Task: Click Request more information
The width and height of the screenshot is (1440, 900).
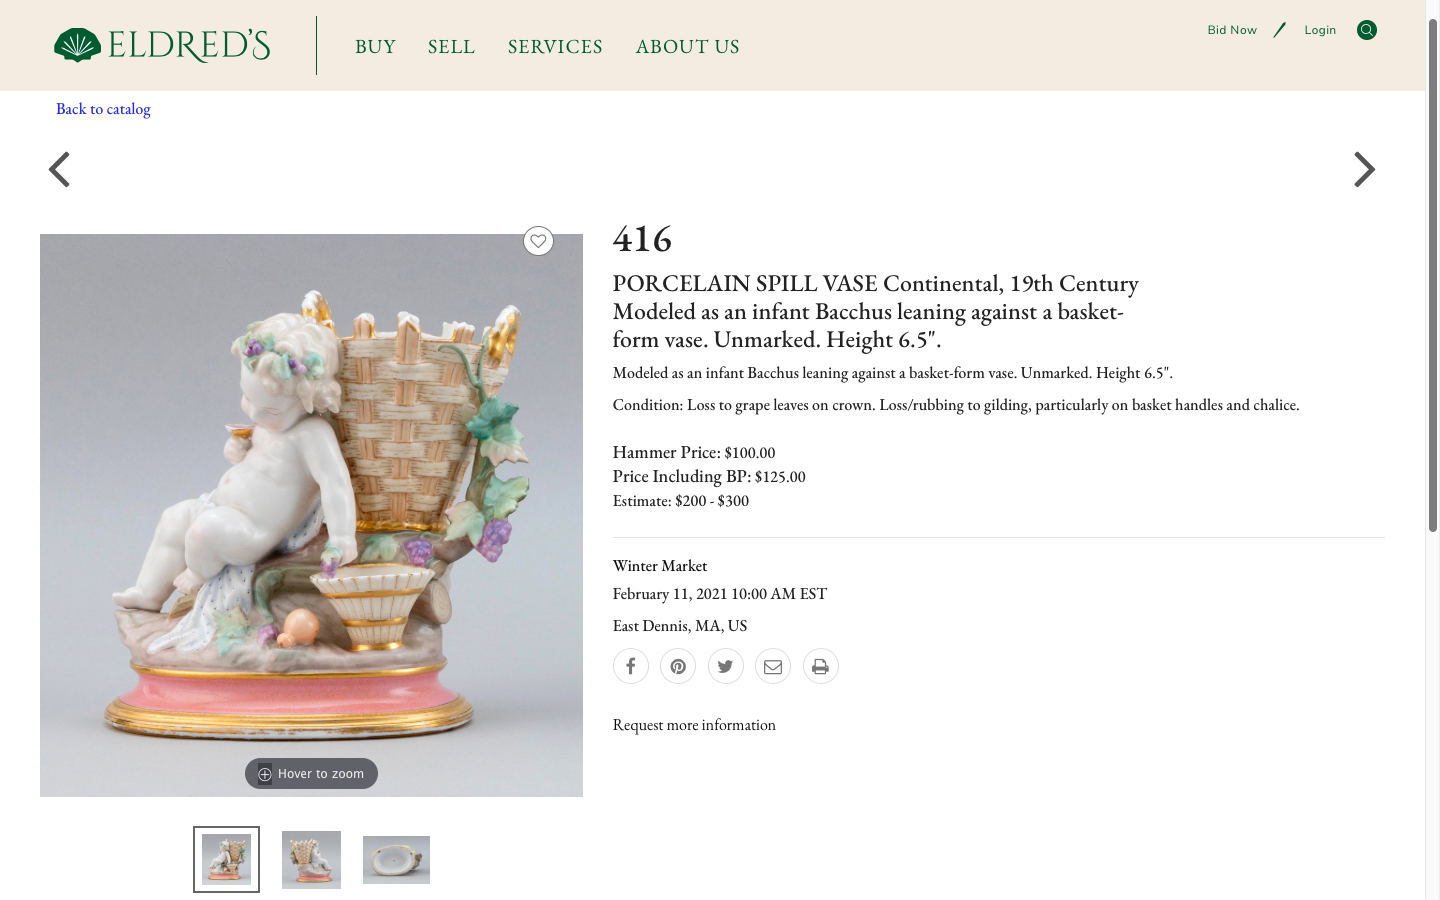Action: pos(694,725)
